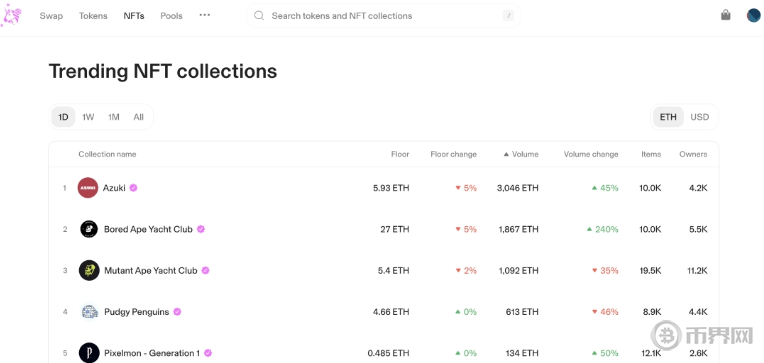The width and height of the screenshot is (764, 363).
Task: Click the 5.93 ETH floor value
Action: [x=391, y=188]
